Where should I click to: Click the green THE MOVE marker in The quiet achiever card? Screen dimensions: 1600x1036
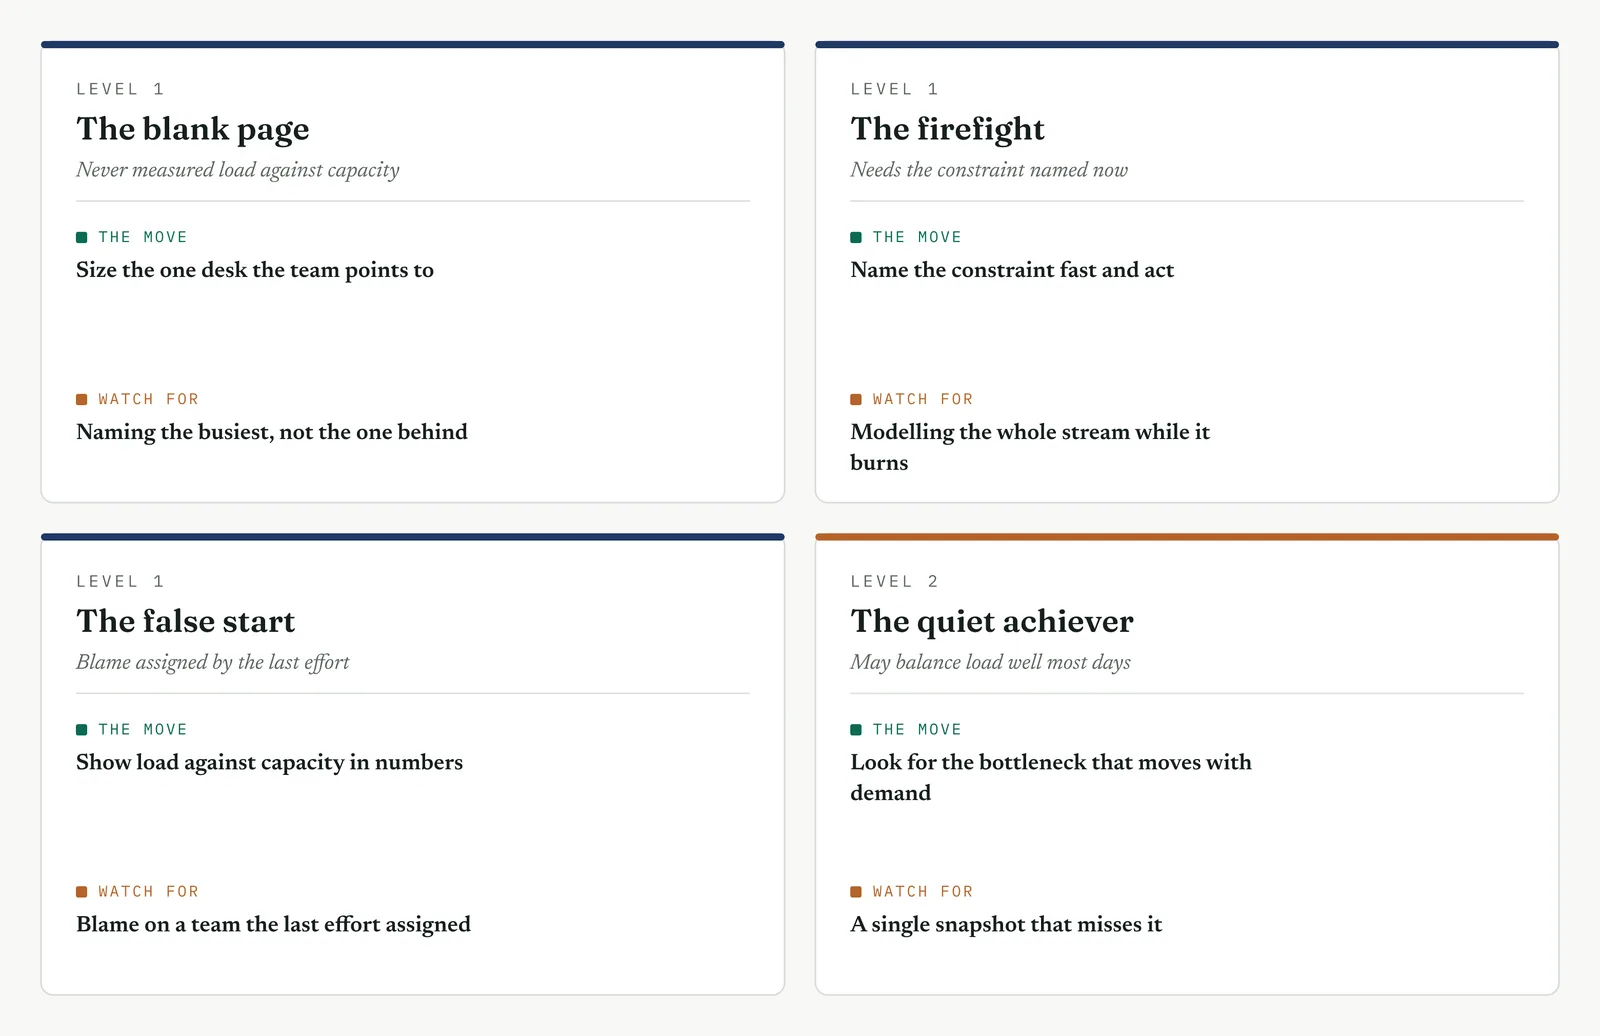point(856,729)
